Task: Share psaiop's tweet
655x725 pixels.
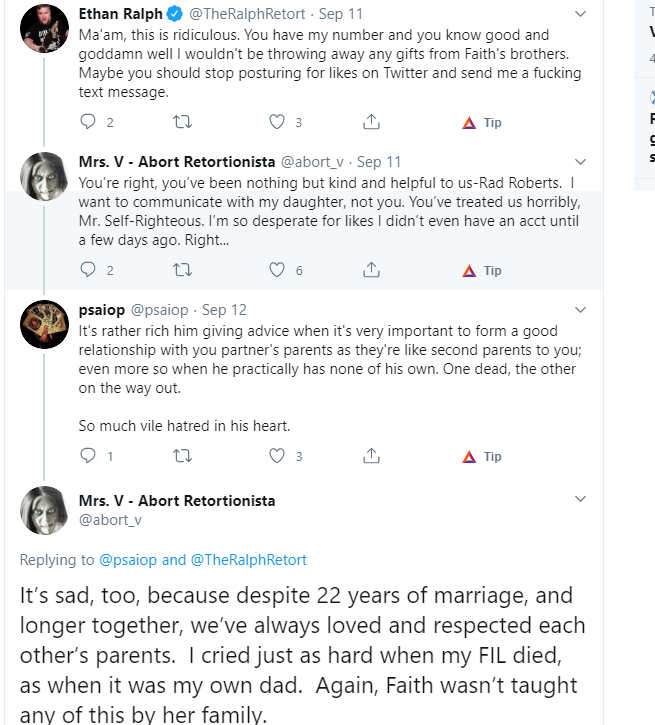Action: tap(371, 456)
